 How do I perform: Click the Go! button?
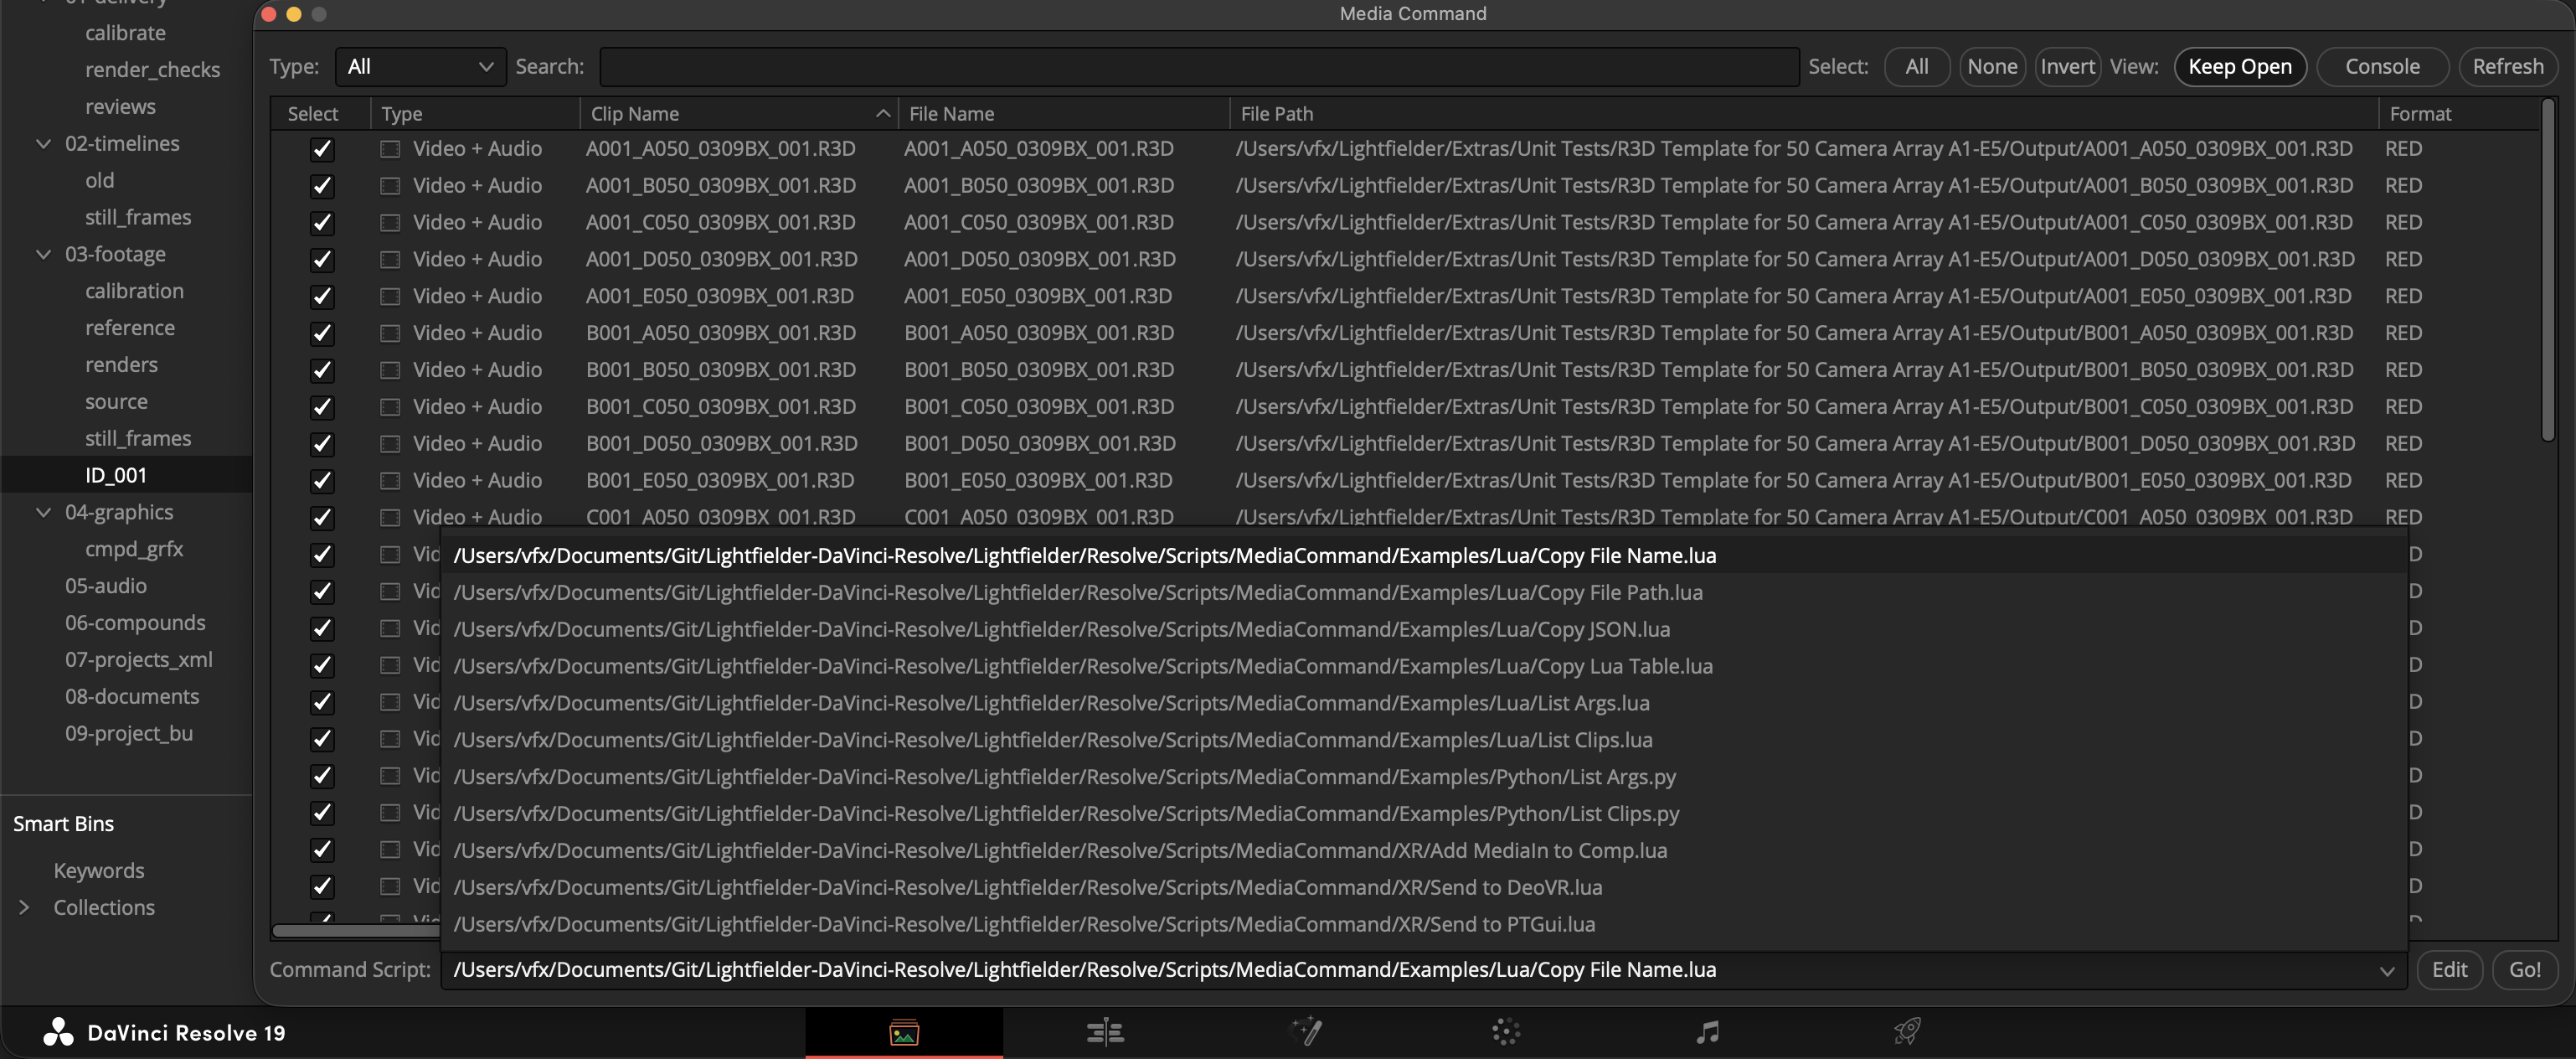click(x=2524, y=969)
